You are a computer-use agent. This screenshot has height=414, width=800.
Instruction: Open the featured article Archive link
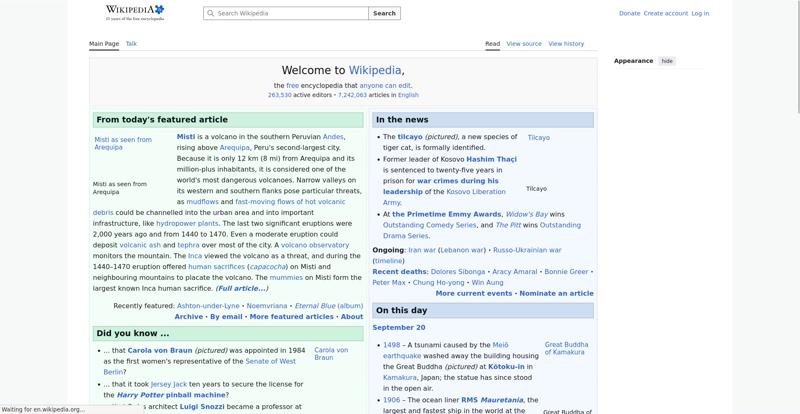(x=189, y=316)
